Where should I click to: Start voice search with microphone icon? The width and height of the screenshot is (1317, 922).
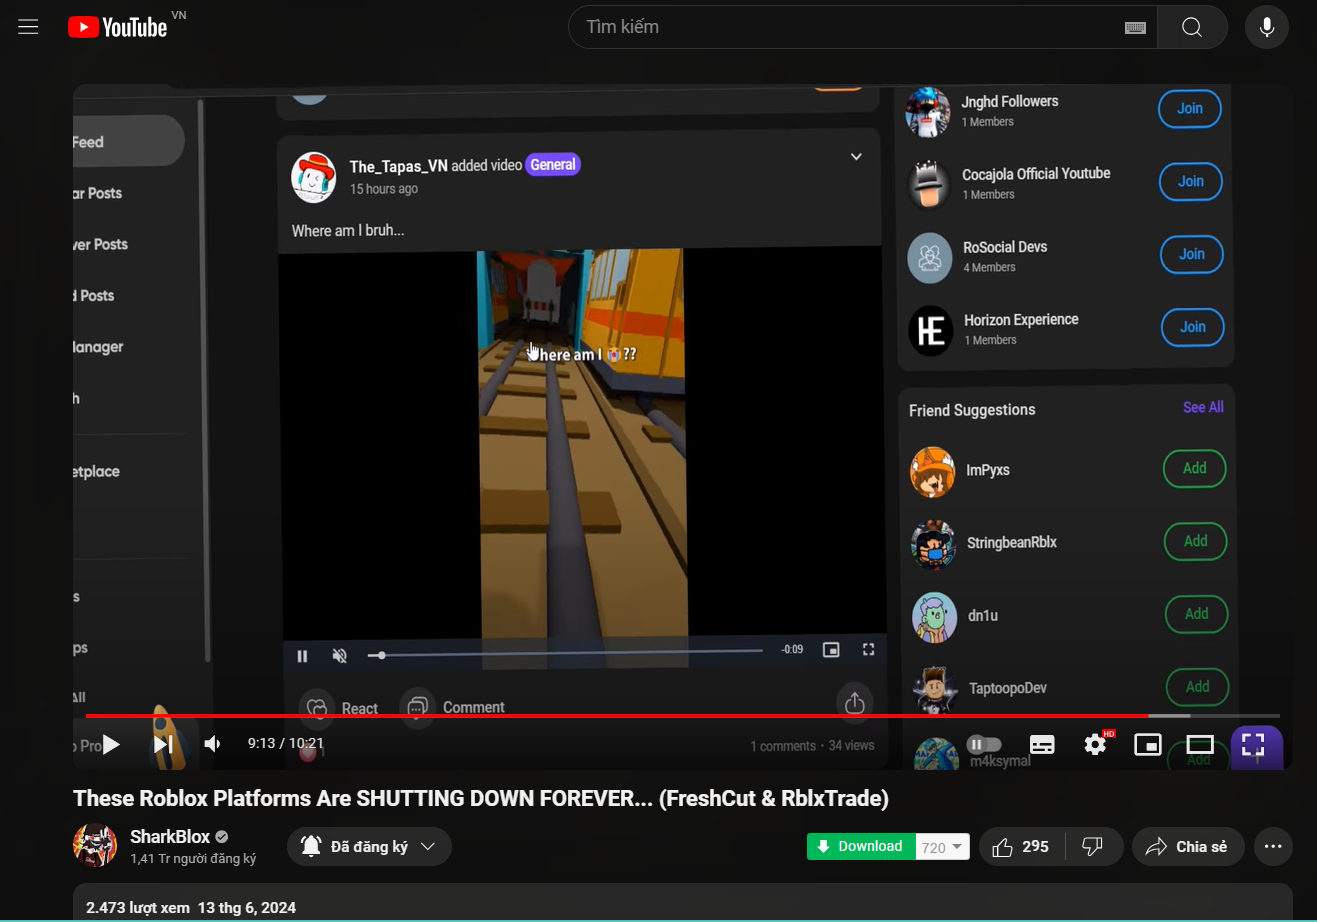(x=1267, y=27)
